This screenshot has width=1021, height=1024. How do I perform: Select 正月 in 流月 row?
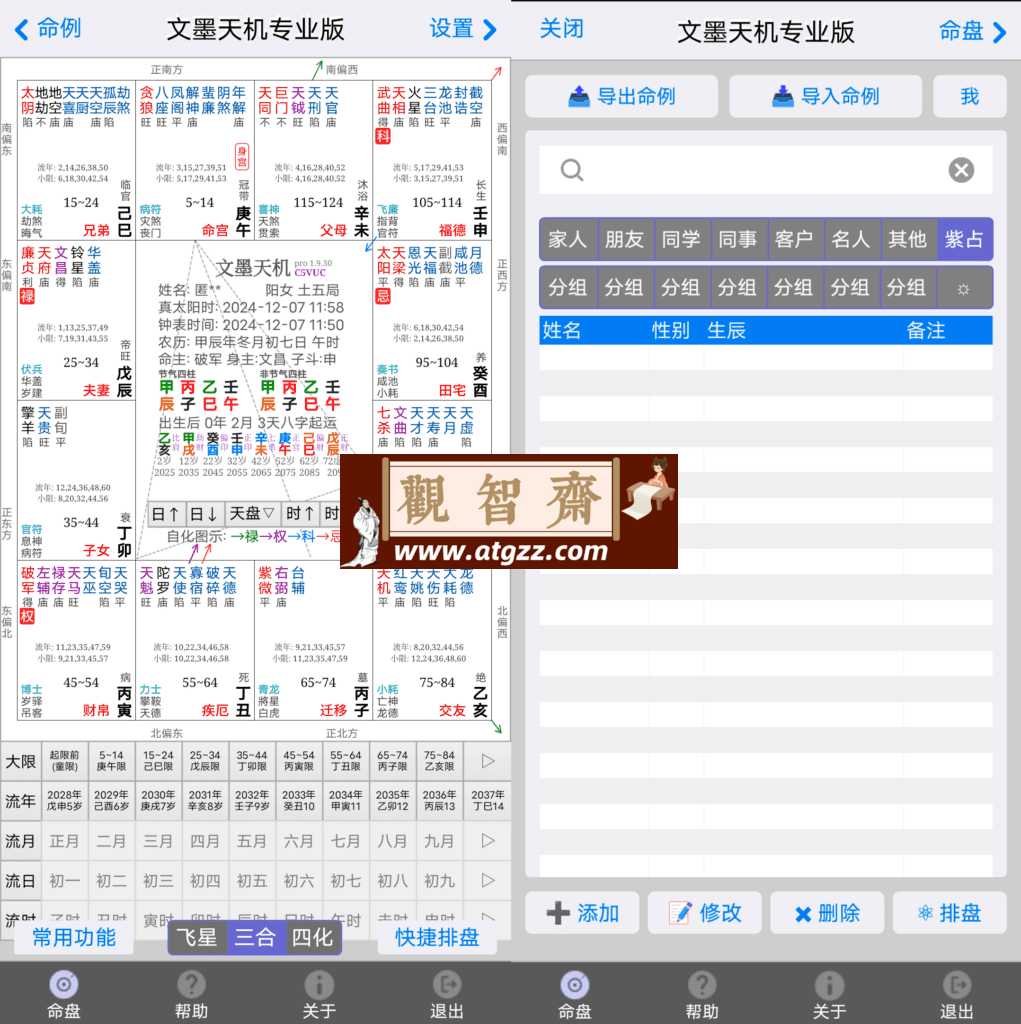coord(65,840)
